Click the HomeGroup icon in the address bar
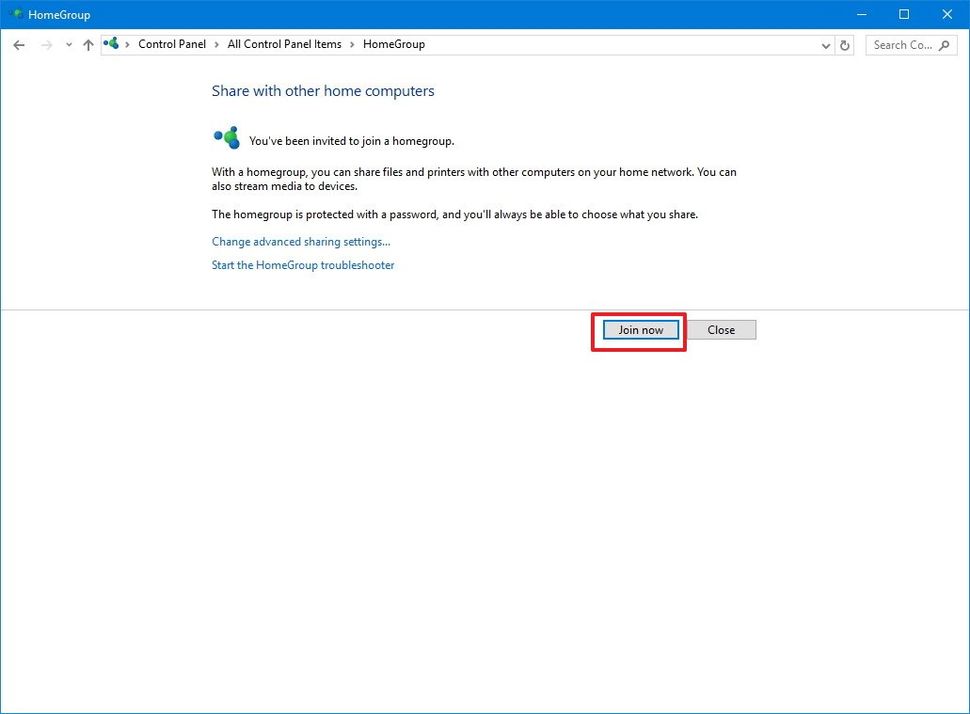The height and width of the screenshot is (714, 970). tap(111, 44)
